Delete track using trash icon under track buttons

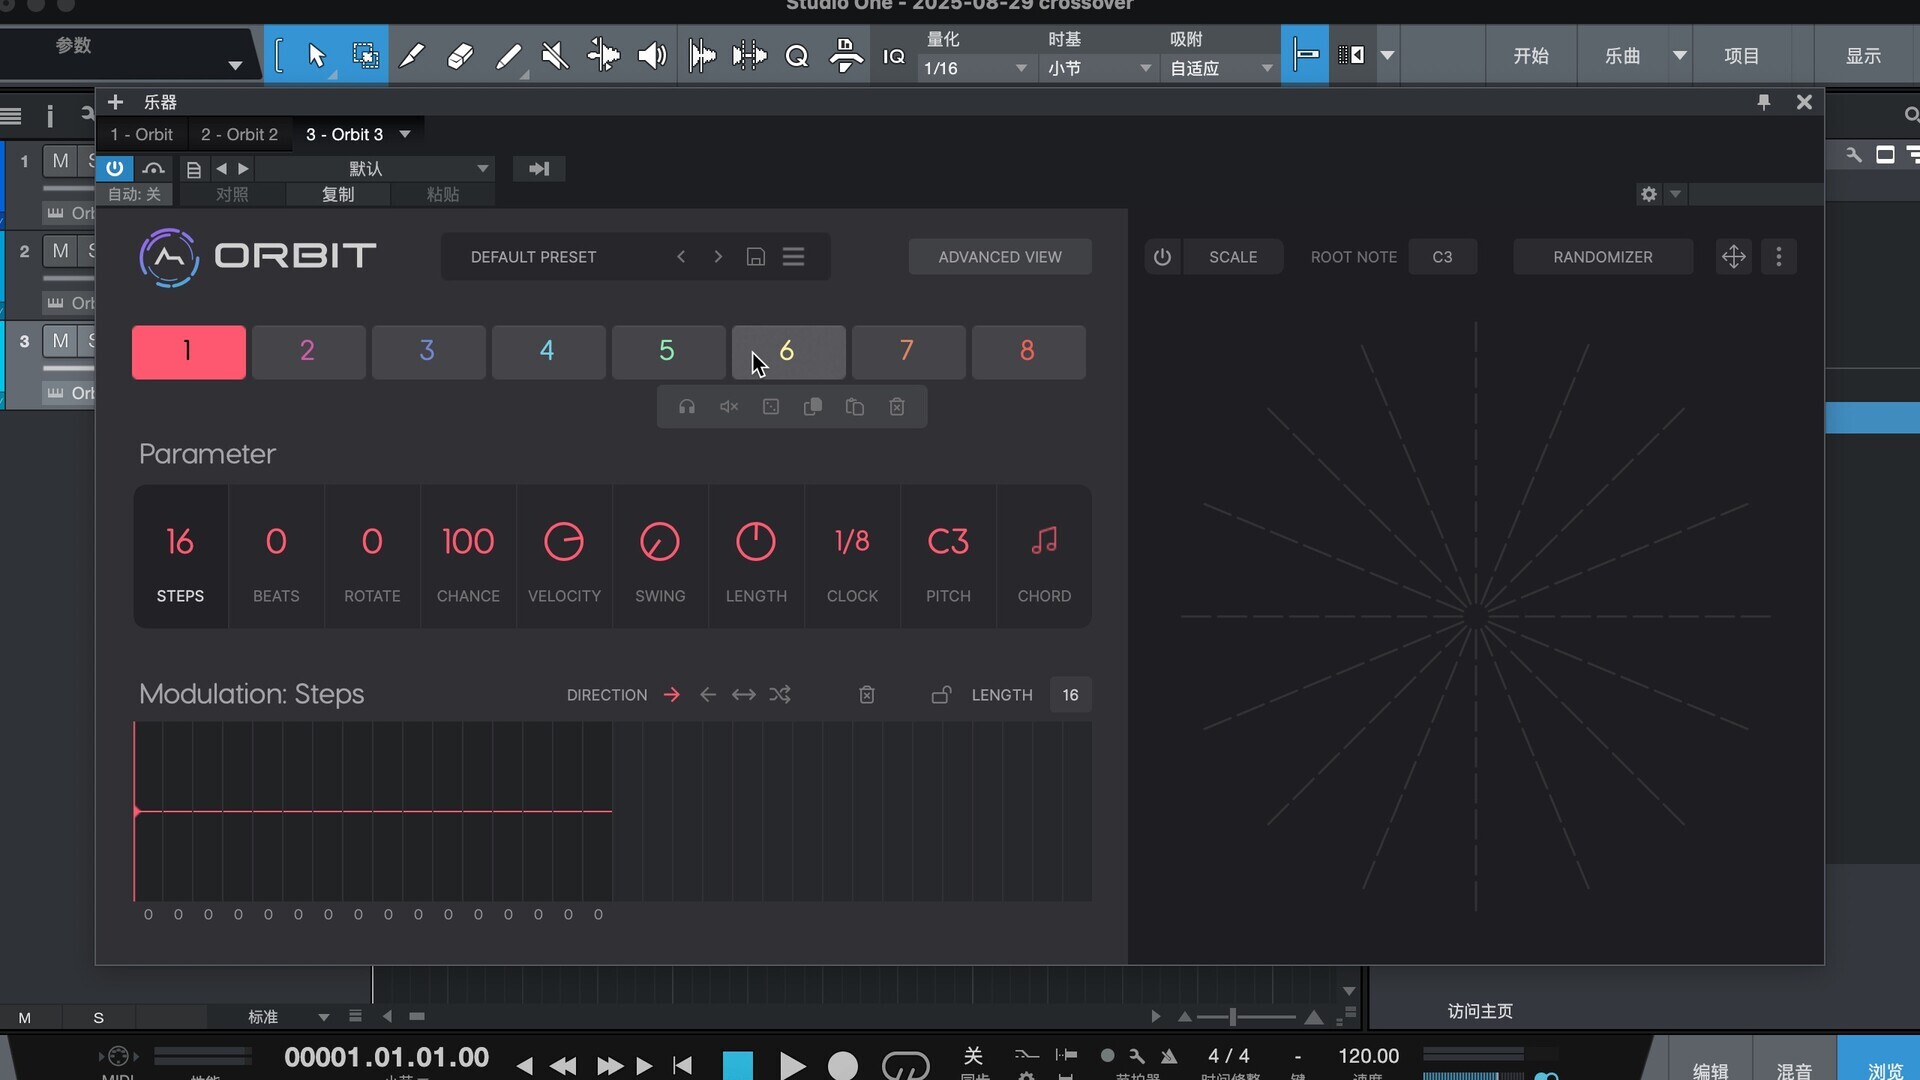tap(897, 407)
